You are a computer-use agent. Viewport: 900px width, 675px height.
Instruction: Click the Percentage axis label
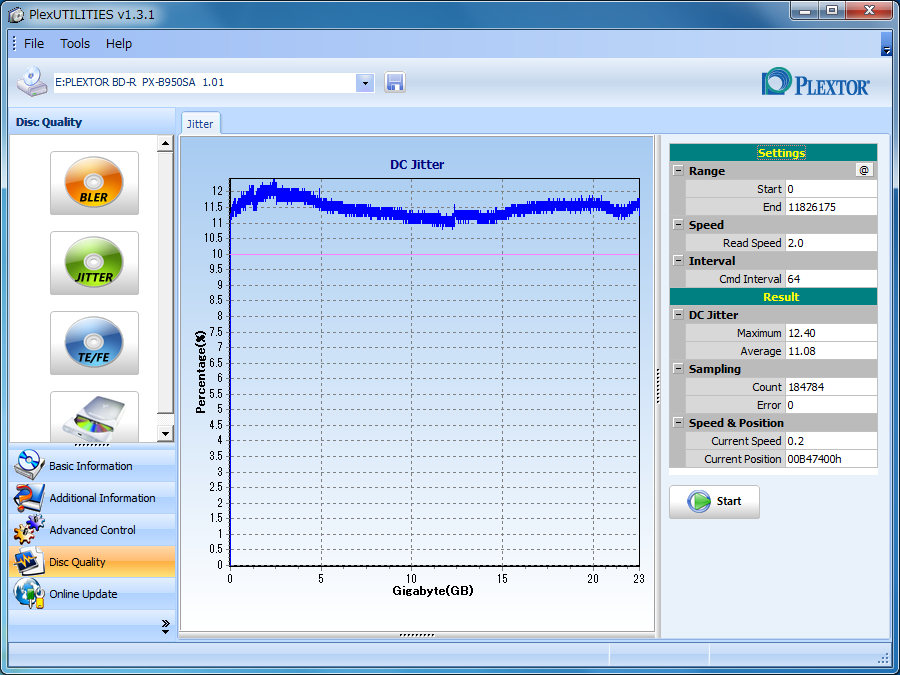pyautogui.click(x=200, y=372)
